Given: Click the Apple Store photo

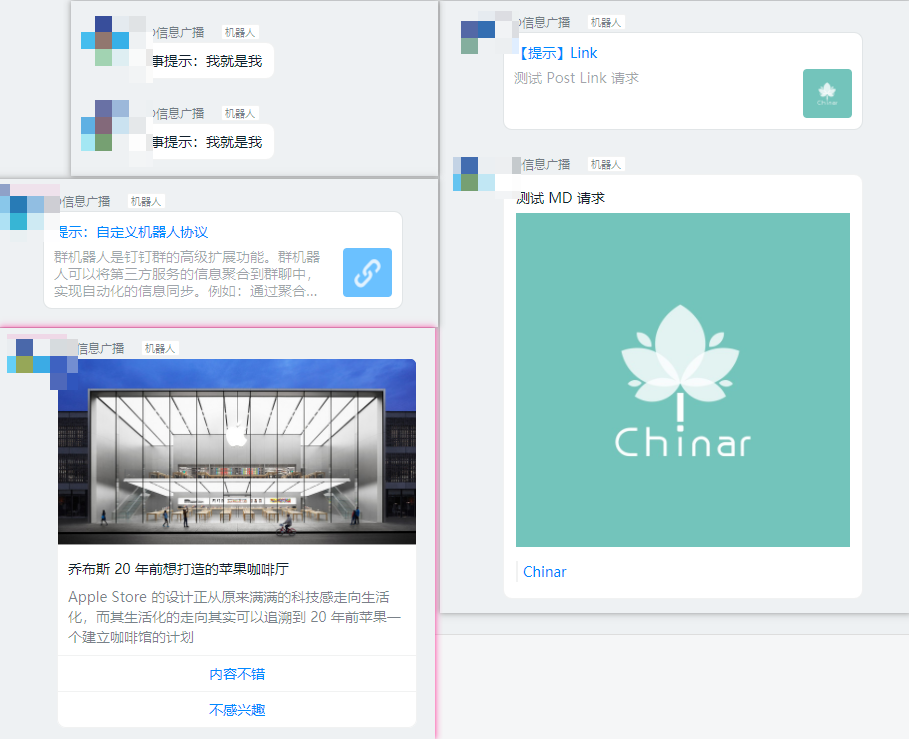Looking at the screenshot, I should point(236,450).
